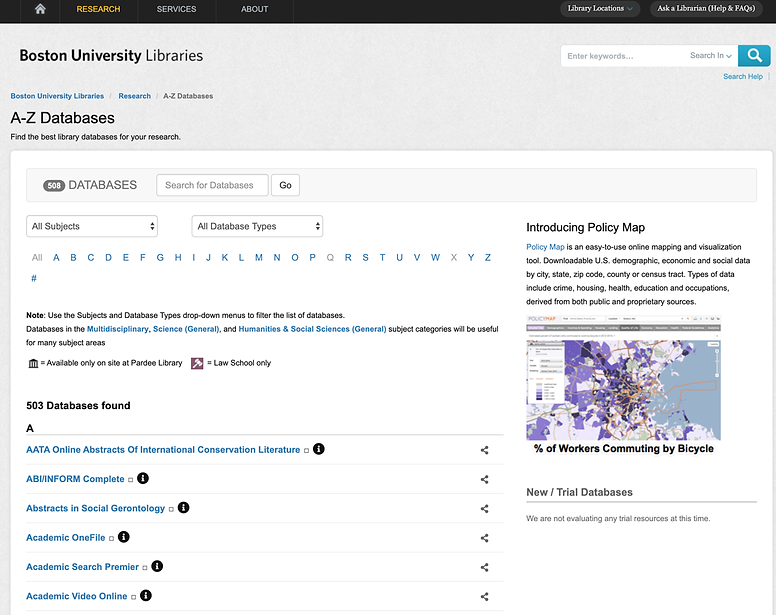
Task: Share the AATA Online Abstracts database
Action: (x=485, y=450)
